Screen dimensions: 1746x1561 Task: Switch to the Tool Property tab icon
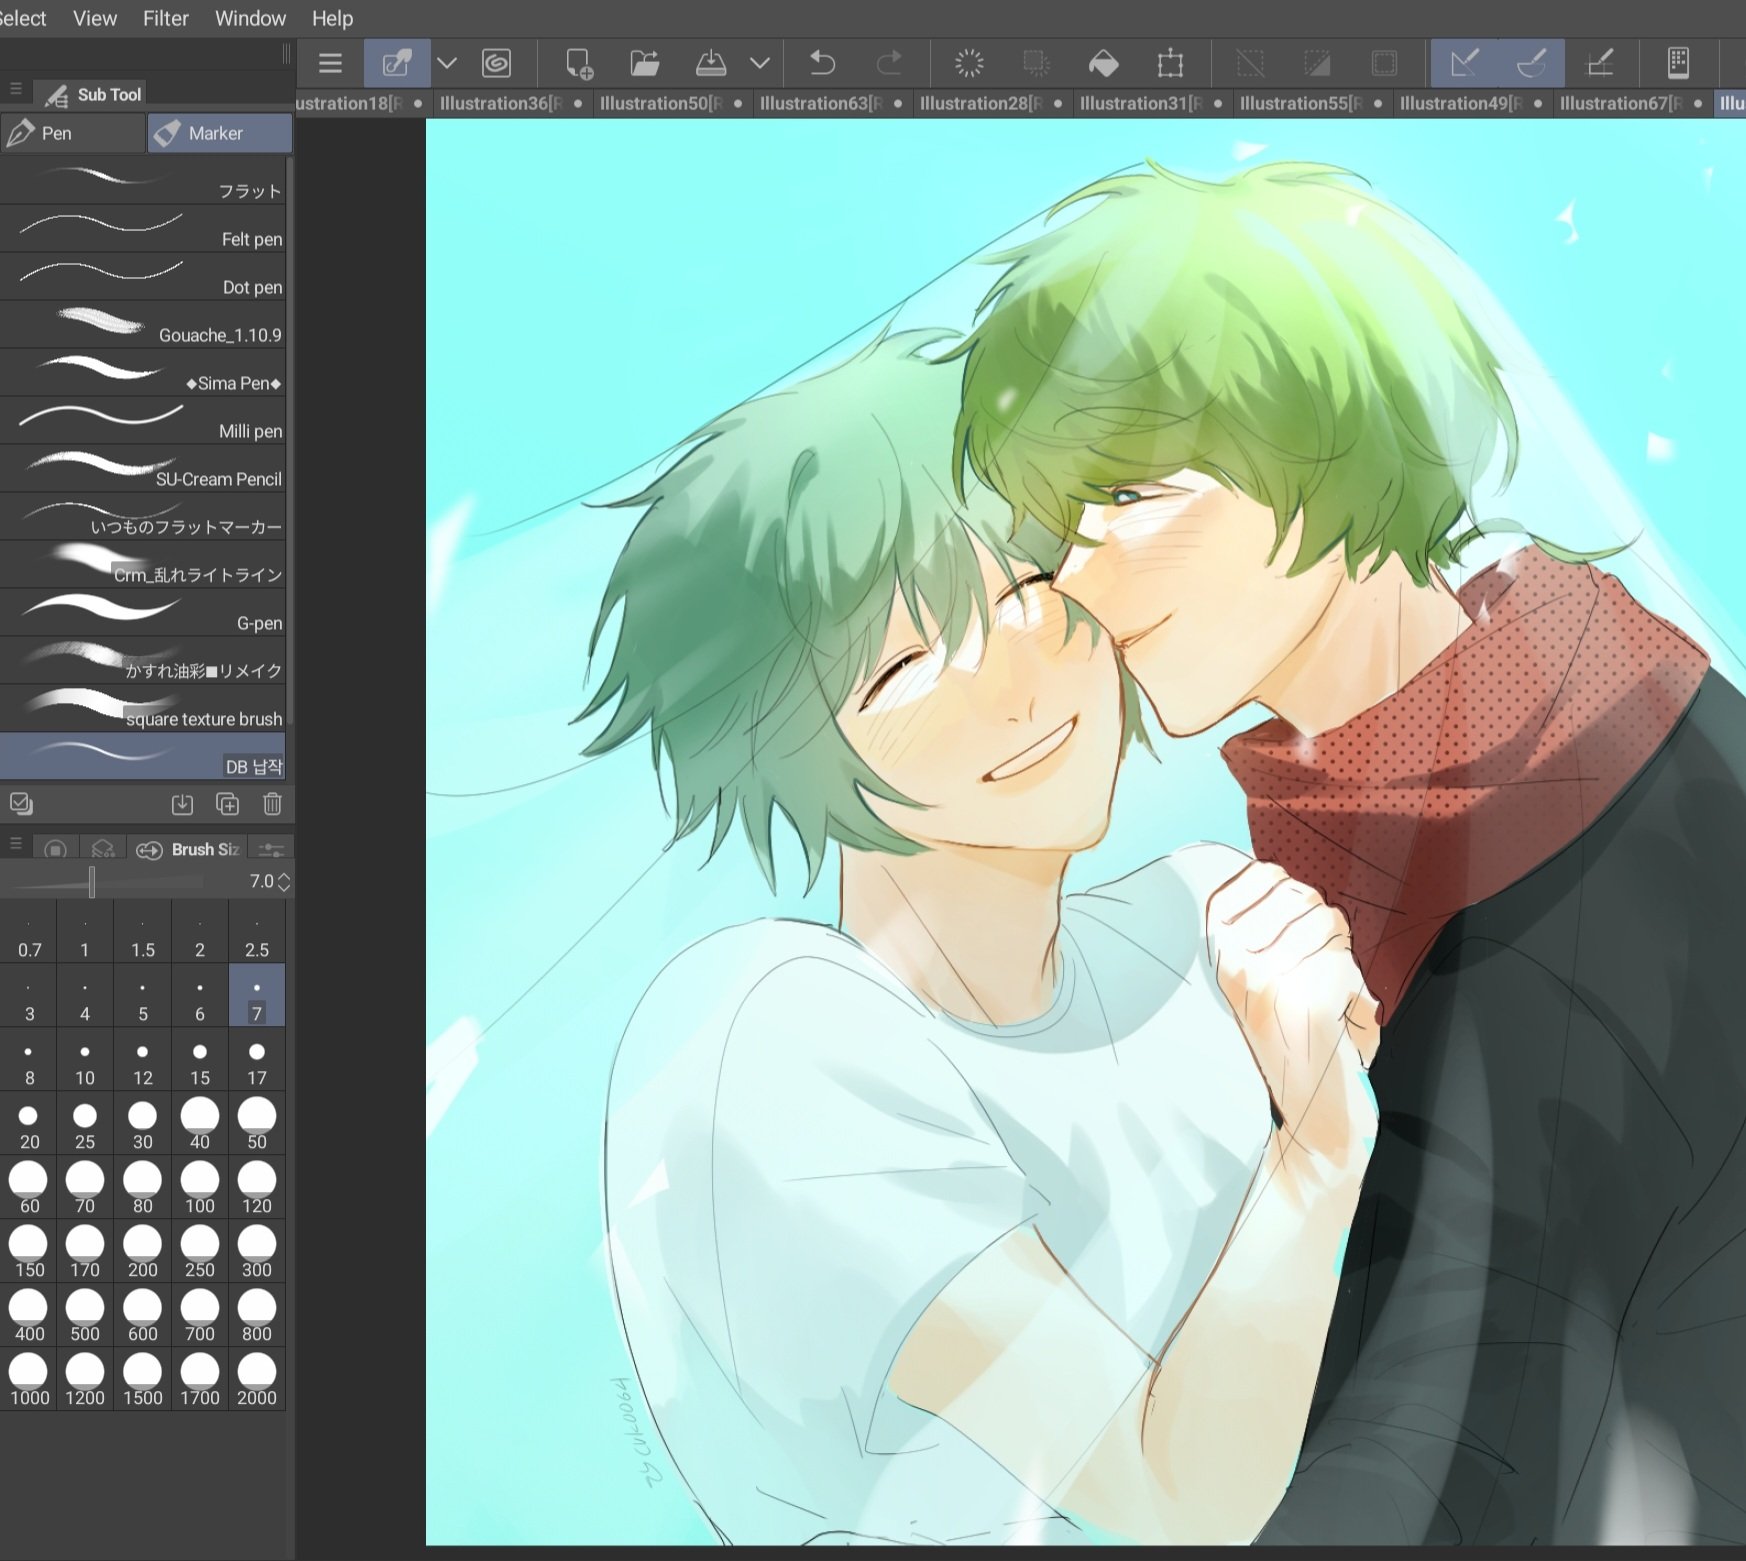coord(56,849)
